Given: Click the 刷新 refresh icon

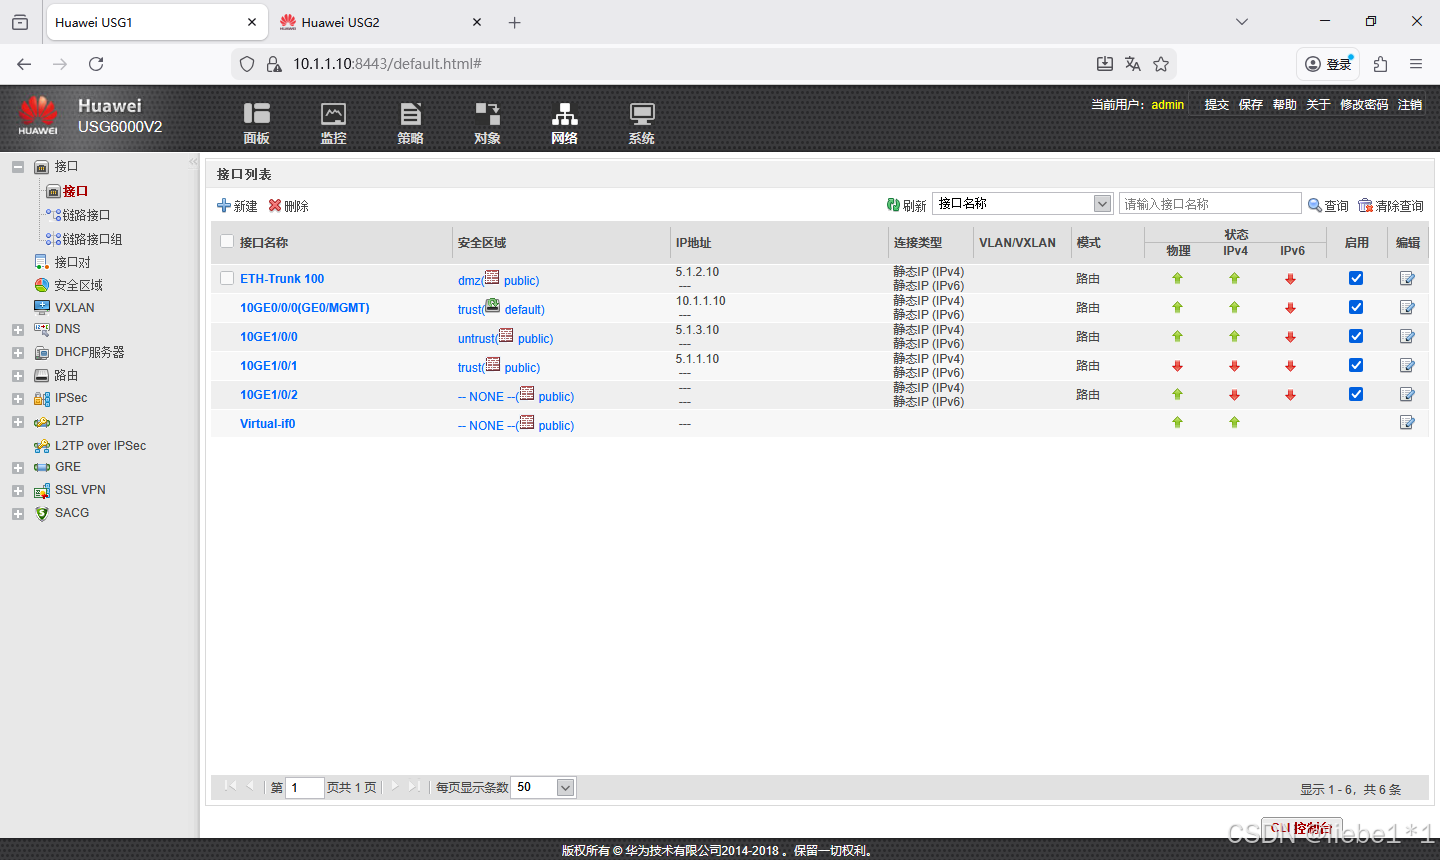Looking at the screenshot, I should click(x=893, y=205).
